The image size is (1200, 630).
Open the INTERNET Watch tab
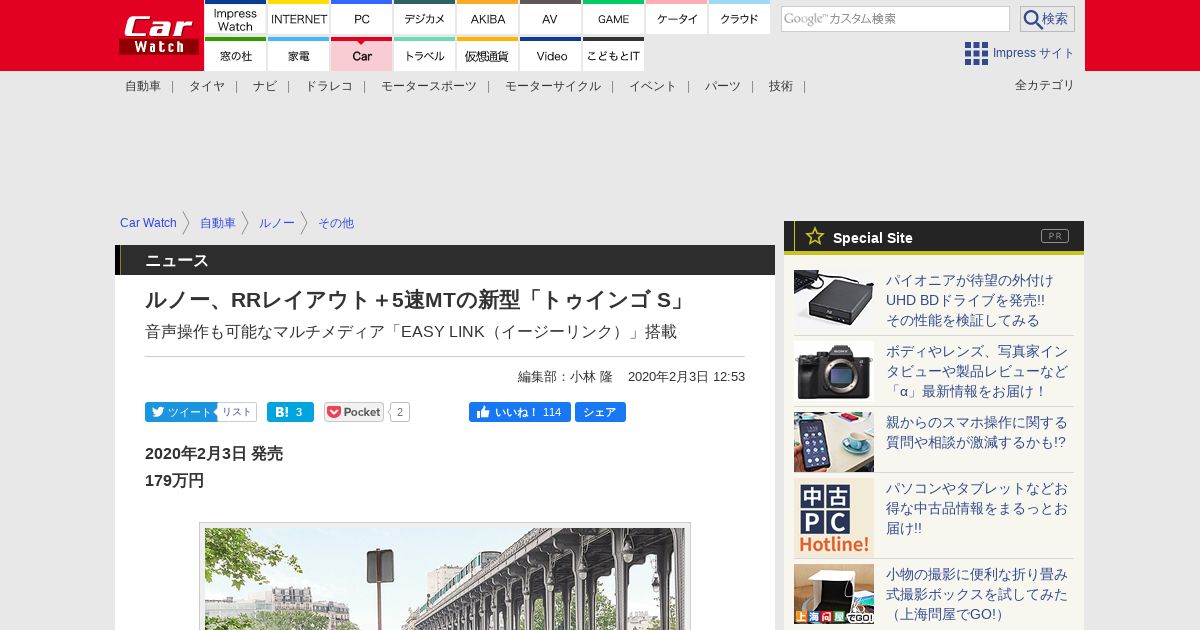[x=298, y=18]
